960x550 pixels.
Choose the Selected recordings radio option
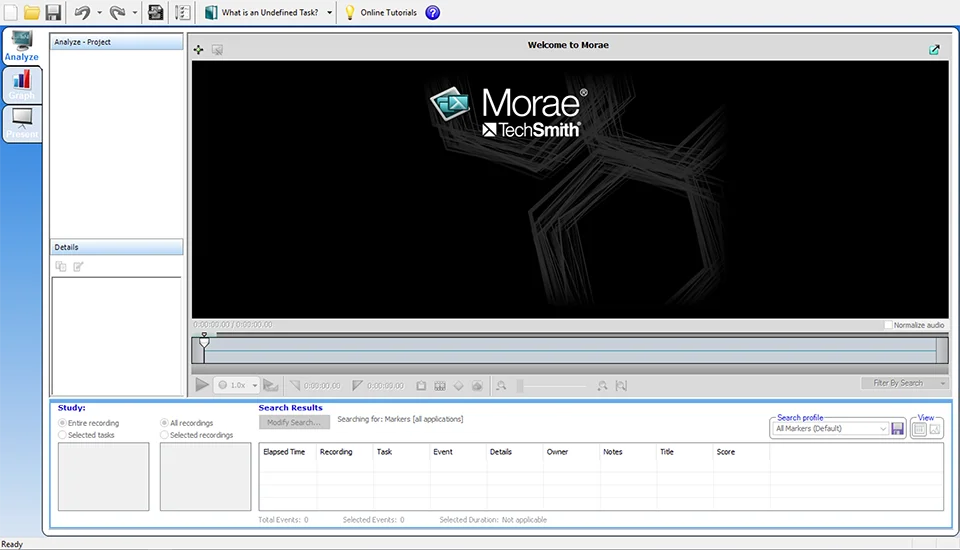(165, 435)
